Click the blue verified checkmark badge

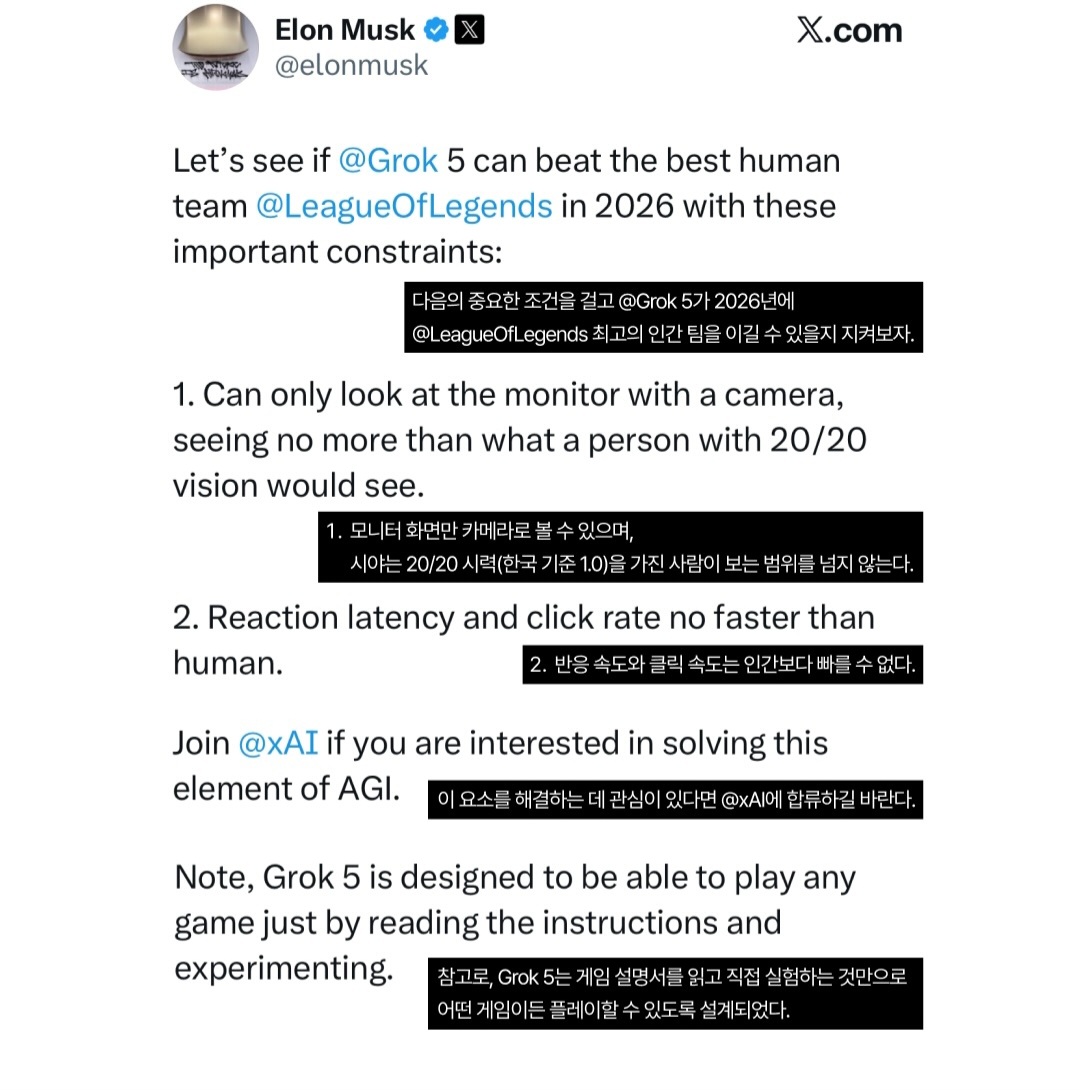[x=436, y=31]
